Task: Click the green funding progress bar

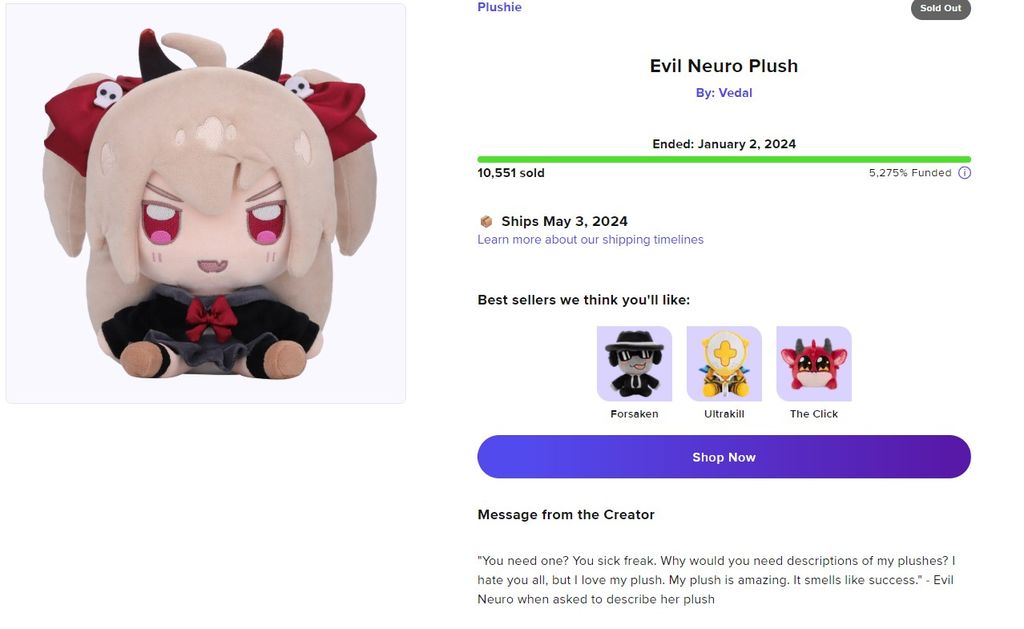Action: coord(724,159)
